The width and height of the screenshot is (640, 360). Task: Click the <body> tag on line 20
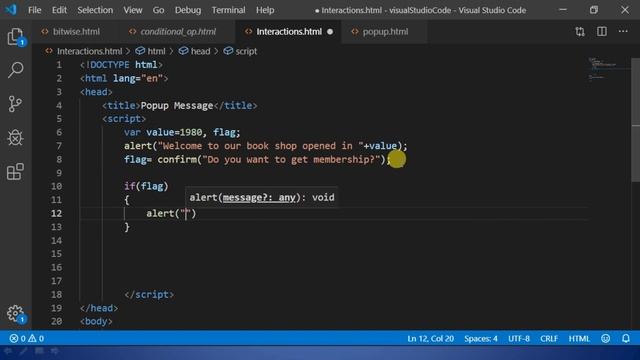(96, 321)
